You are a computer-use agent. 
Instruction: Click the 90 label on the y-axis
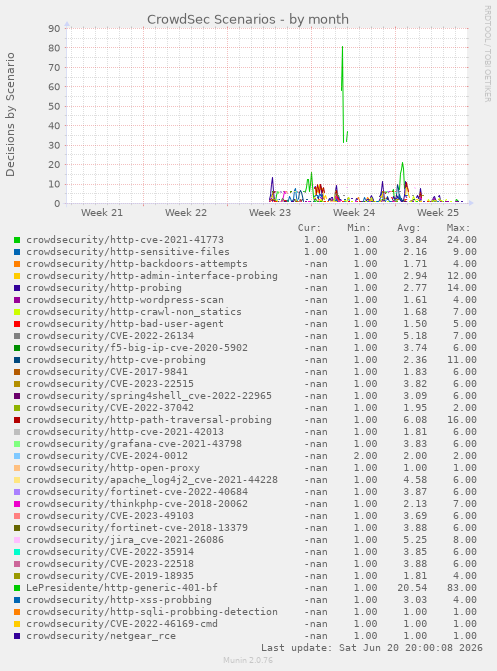[x=54, y=29]
